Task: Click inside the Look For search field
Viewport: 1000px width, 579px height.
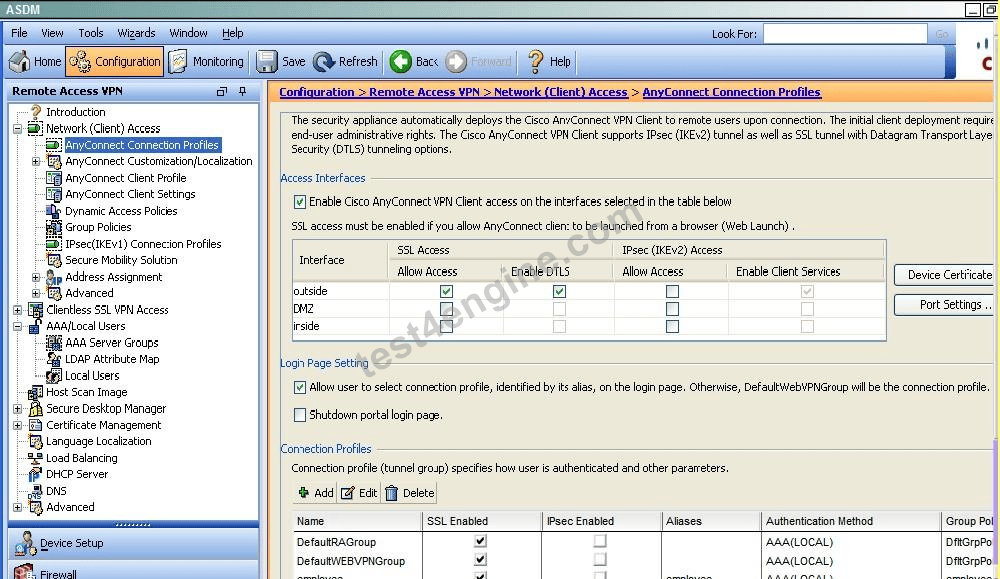Action: point(845,34)
